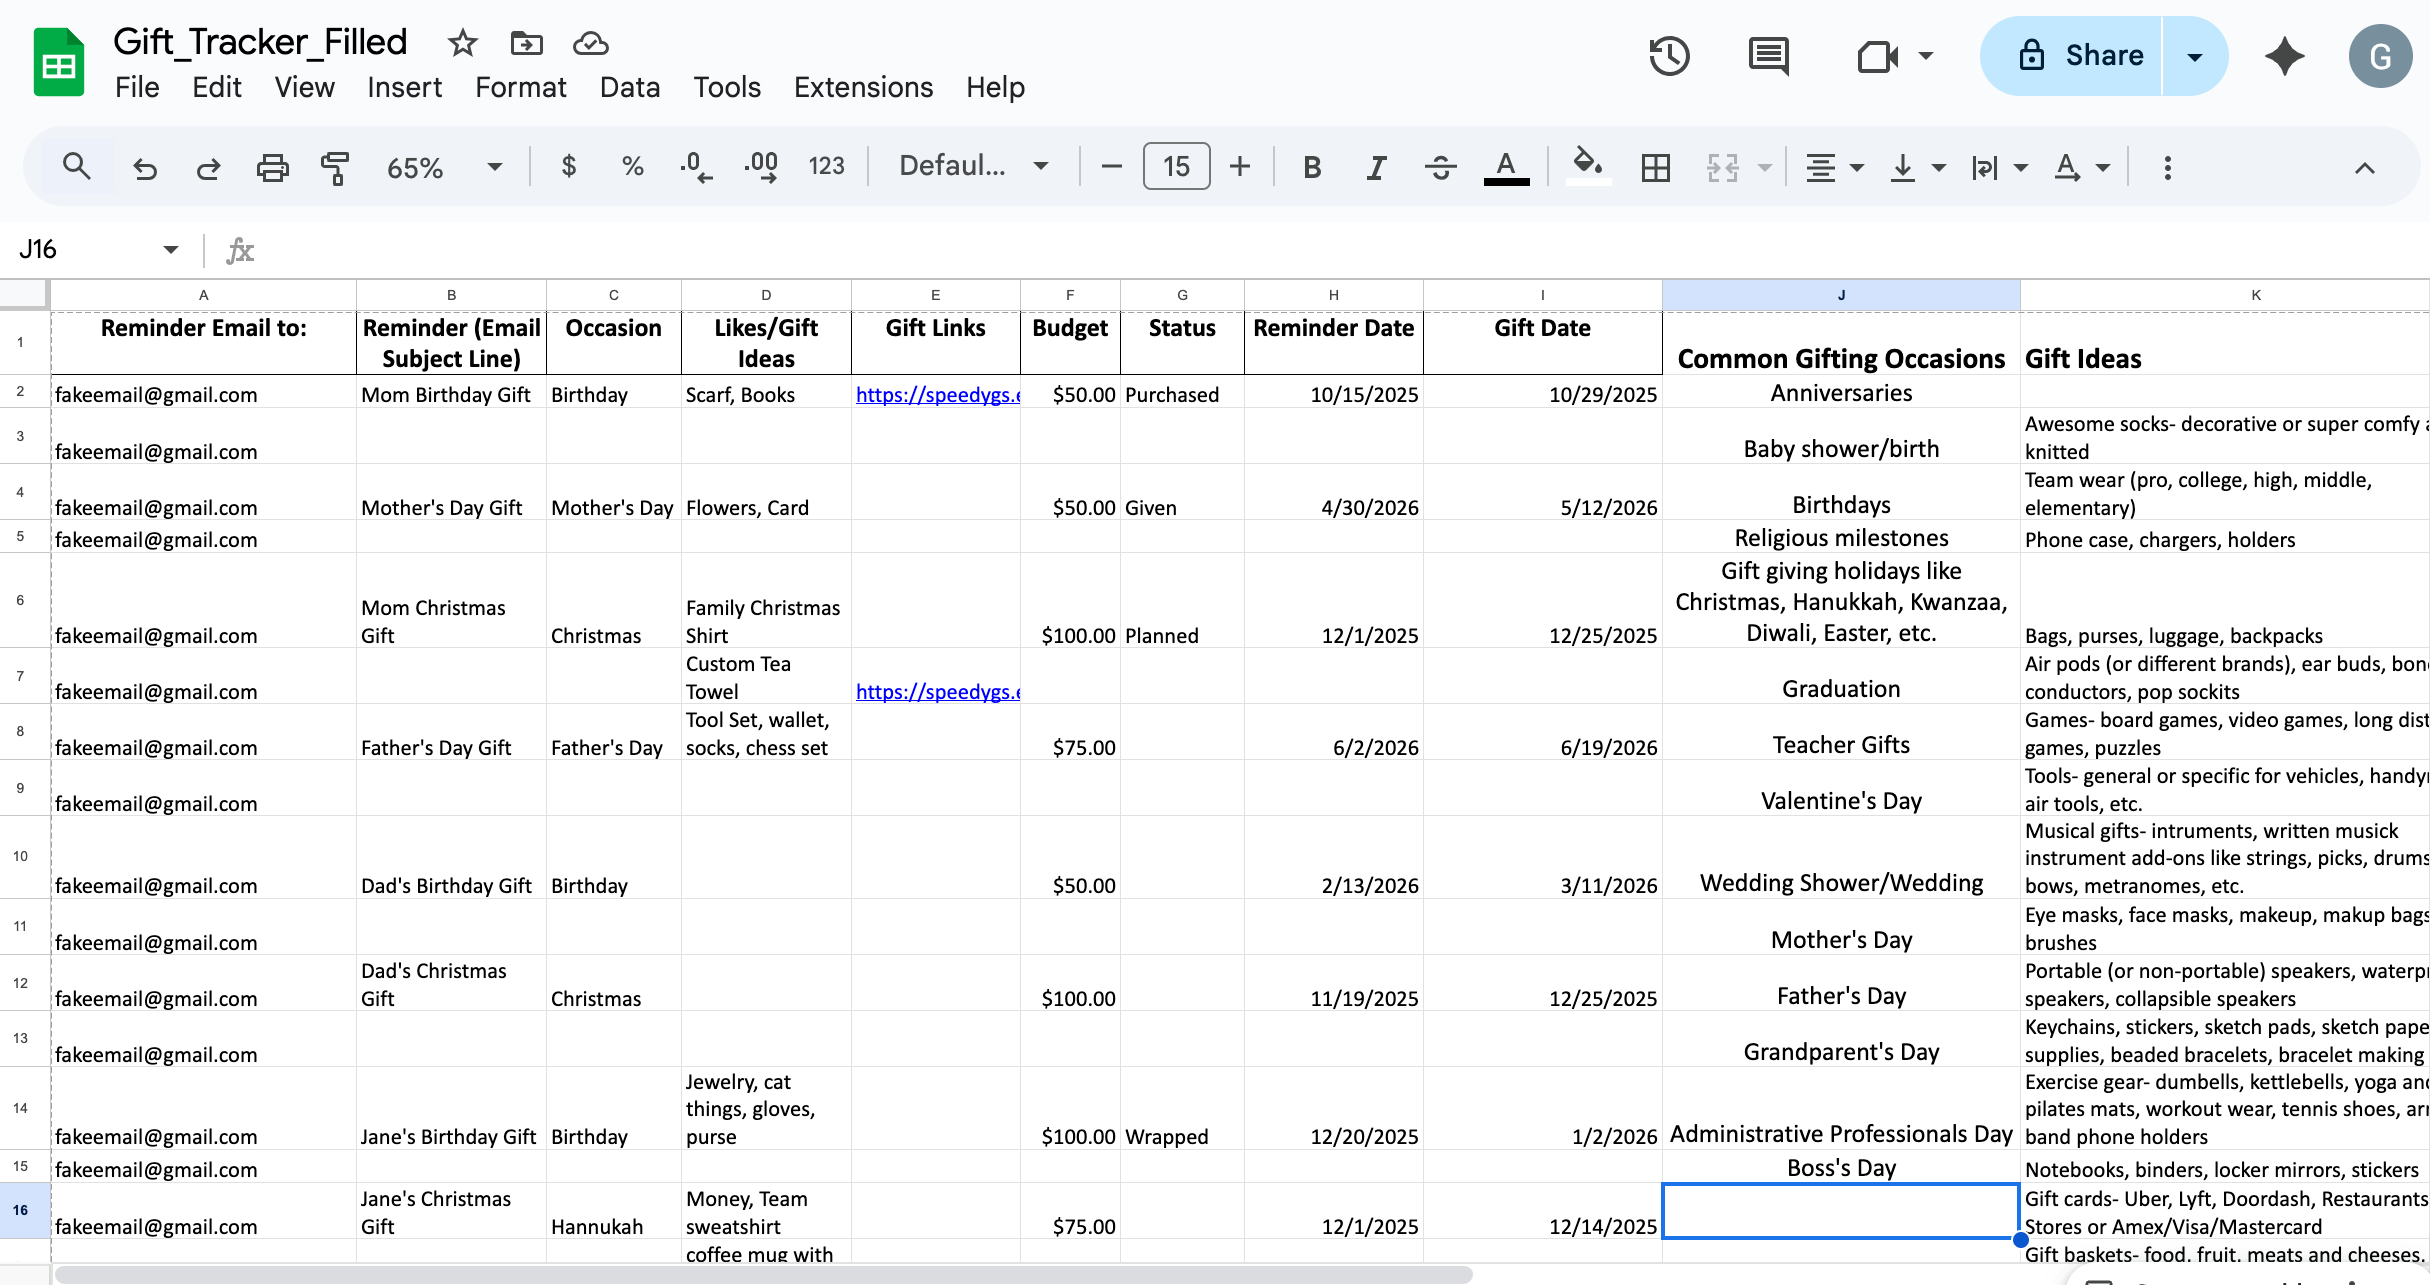2430x1285 pixels.
Task: Open the Extensions menu
Action: [863, 87]
